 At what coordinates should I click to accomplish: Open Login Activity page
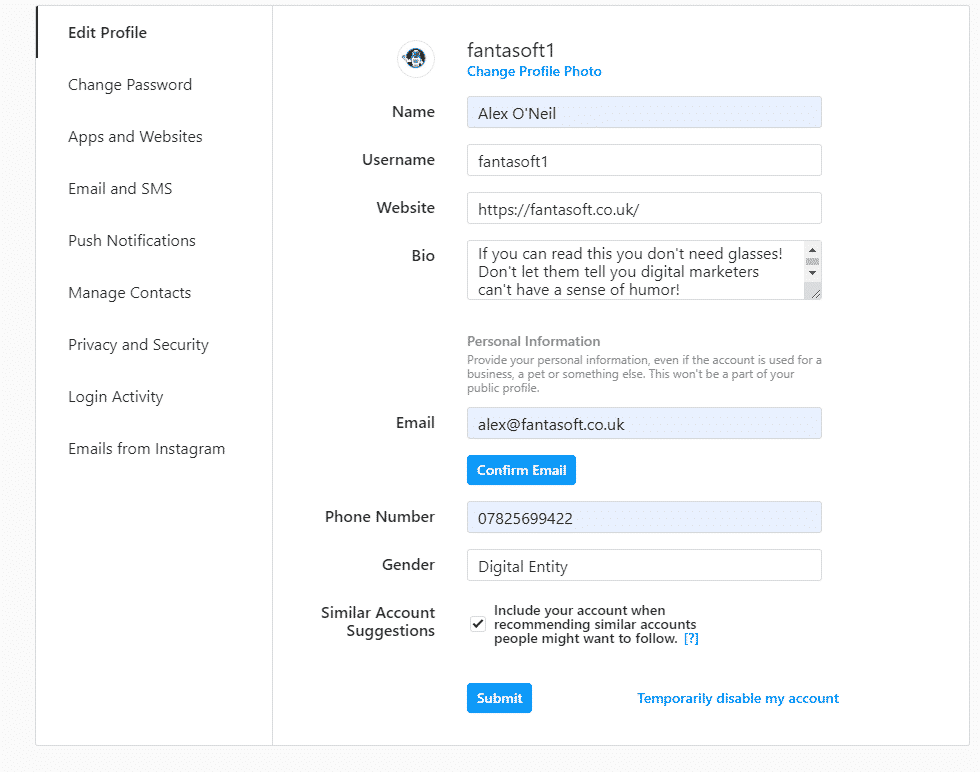116,397
